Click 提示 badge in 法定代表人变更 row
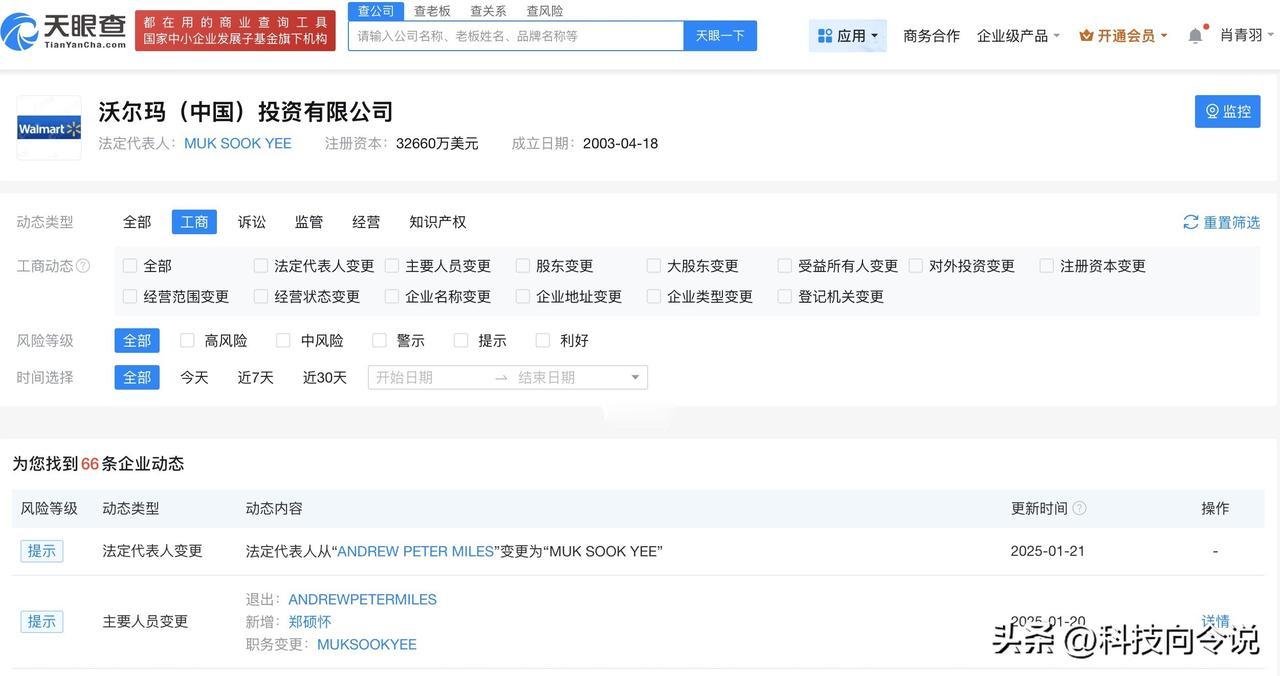Viewport: 1280px width, 676px height. tap(42, 551)
